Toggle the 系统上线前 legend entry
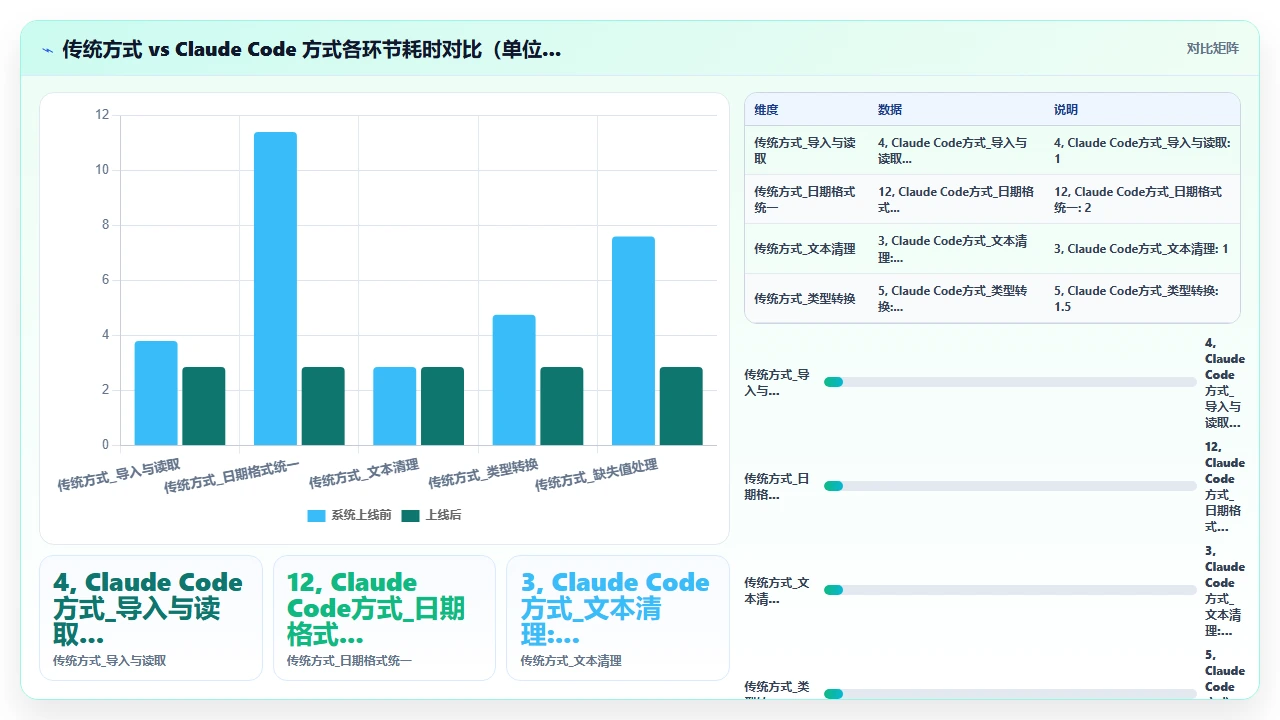 tap(348, 515)
